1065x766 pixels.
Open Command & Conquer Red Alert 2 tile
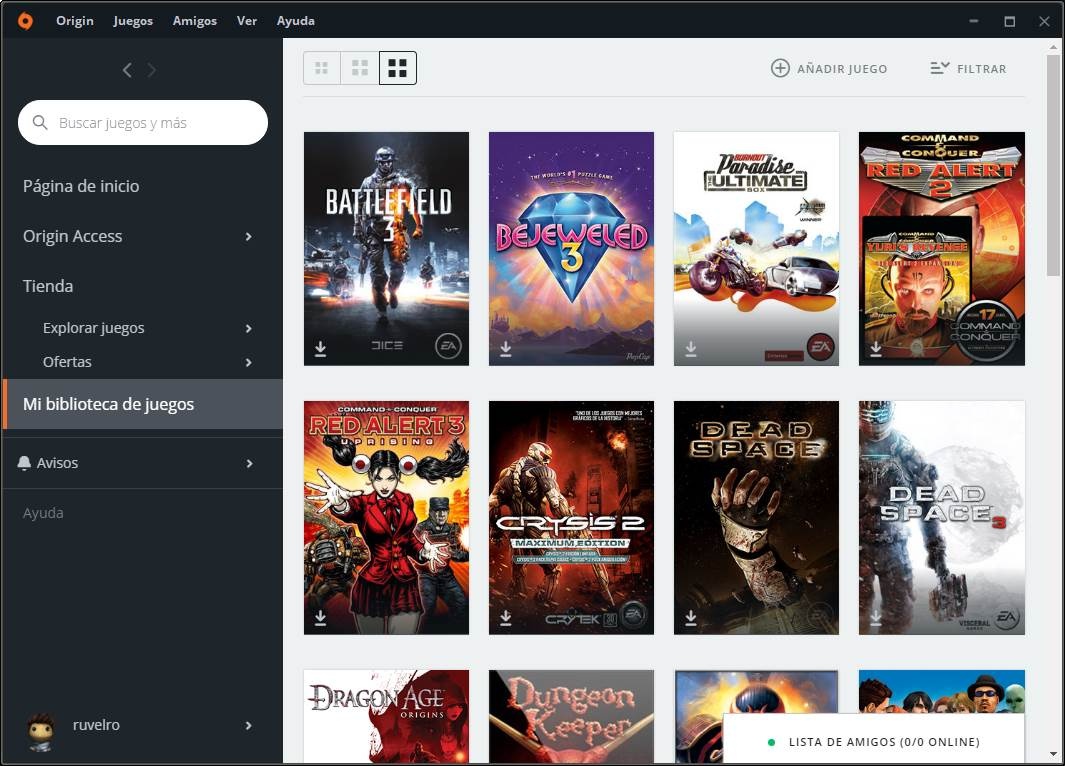pos(942,249)
